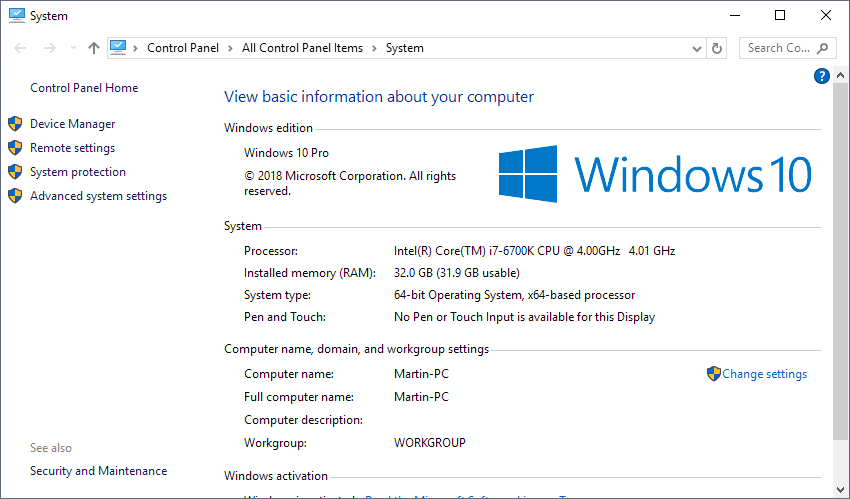Click the Advanced system settings shield icon
This screenshot has height=499, width=850.
(15, 196)
